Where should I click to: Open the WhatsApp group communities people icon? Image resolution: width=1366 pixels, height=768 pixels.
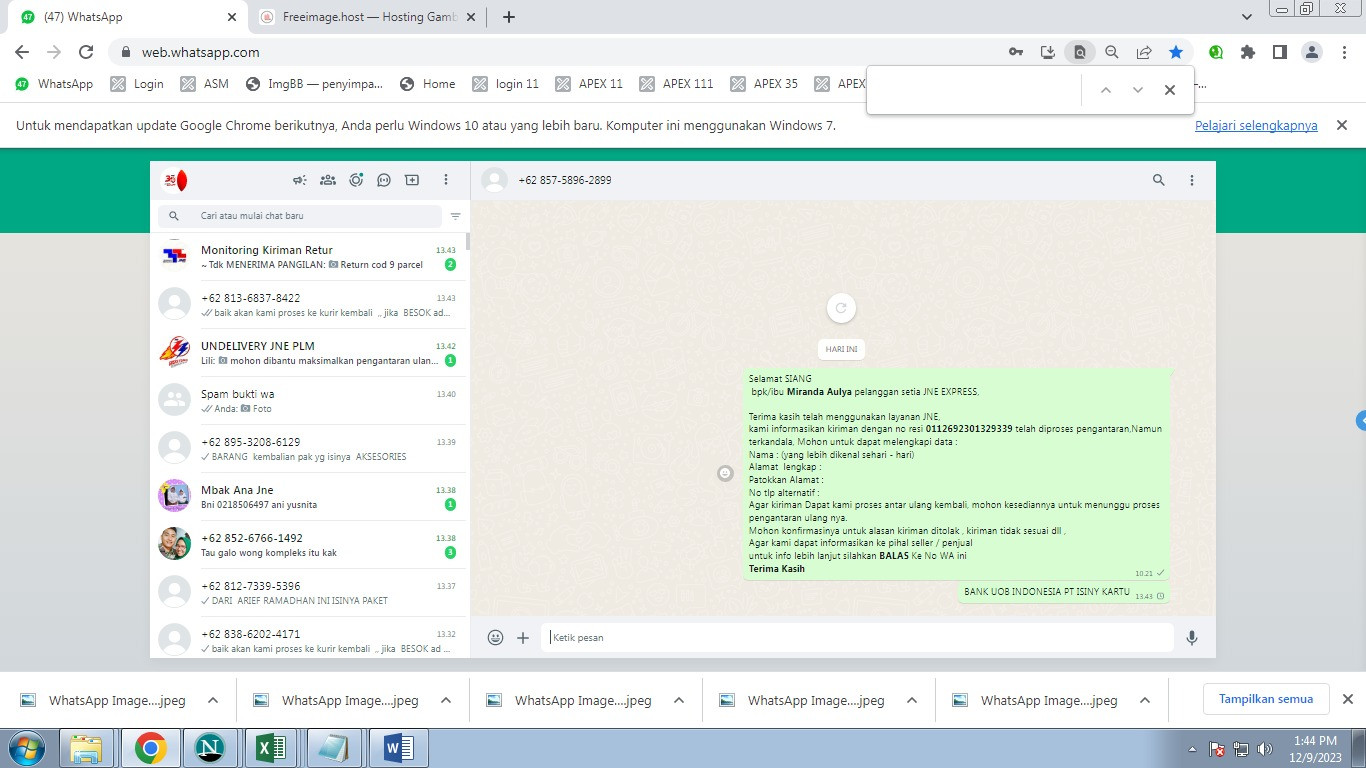pyautogui.click(x=327, y=180)
